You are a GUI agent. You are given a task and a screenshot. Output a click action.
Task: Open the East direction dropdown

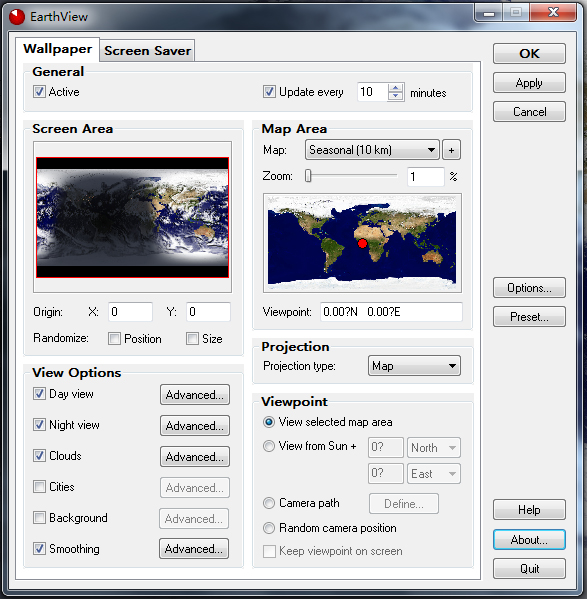[434, 474]
